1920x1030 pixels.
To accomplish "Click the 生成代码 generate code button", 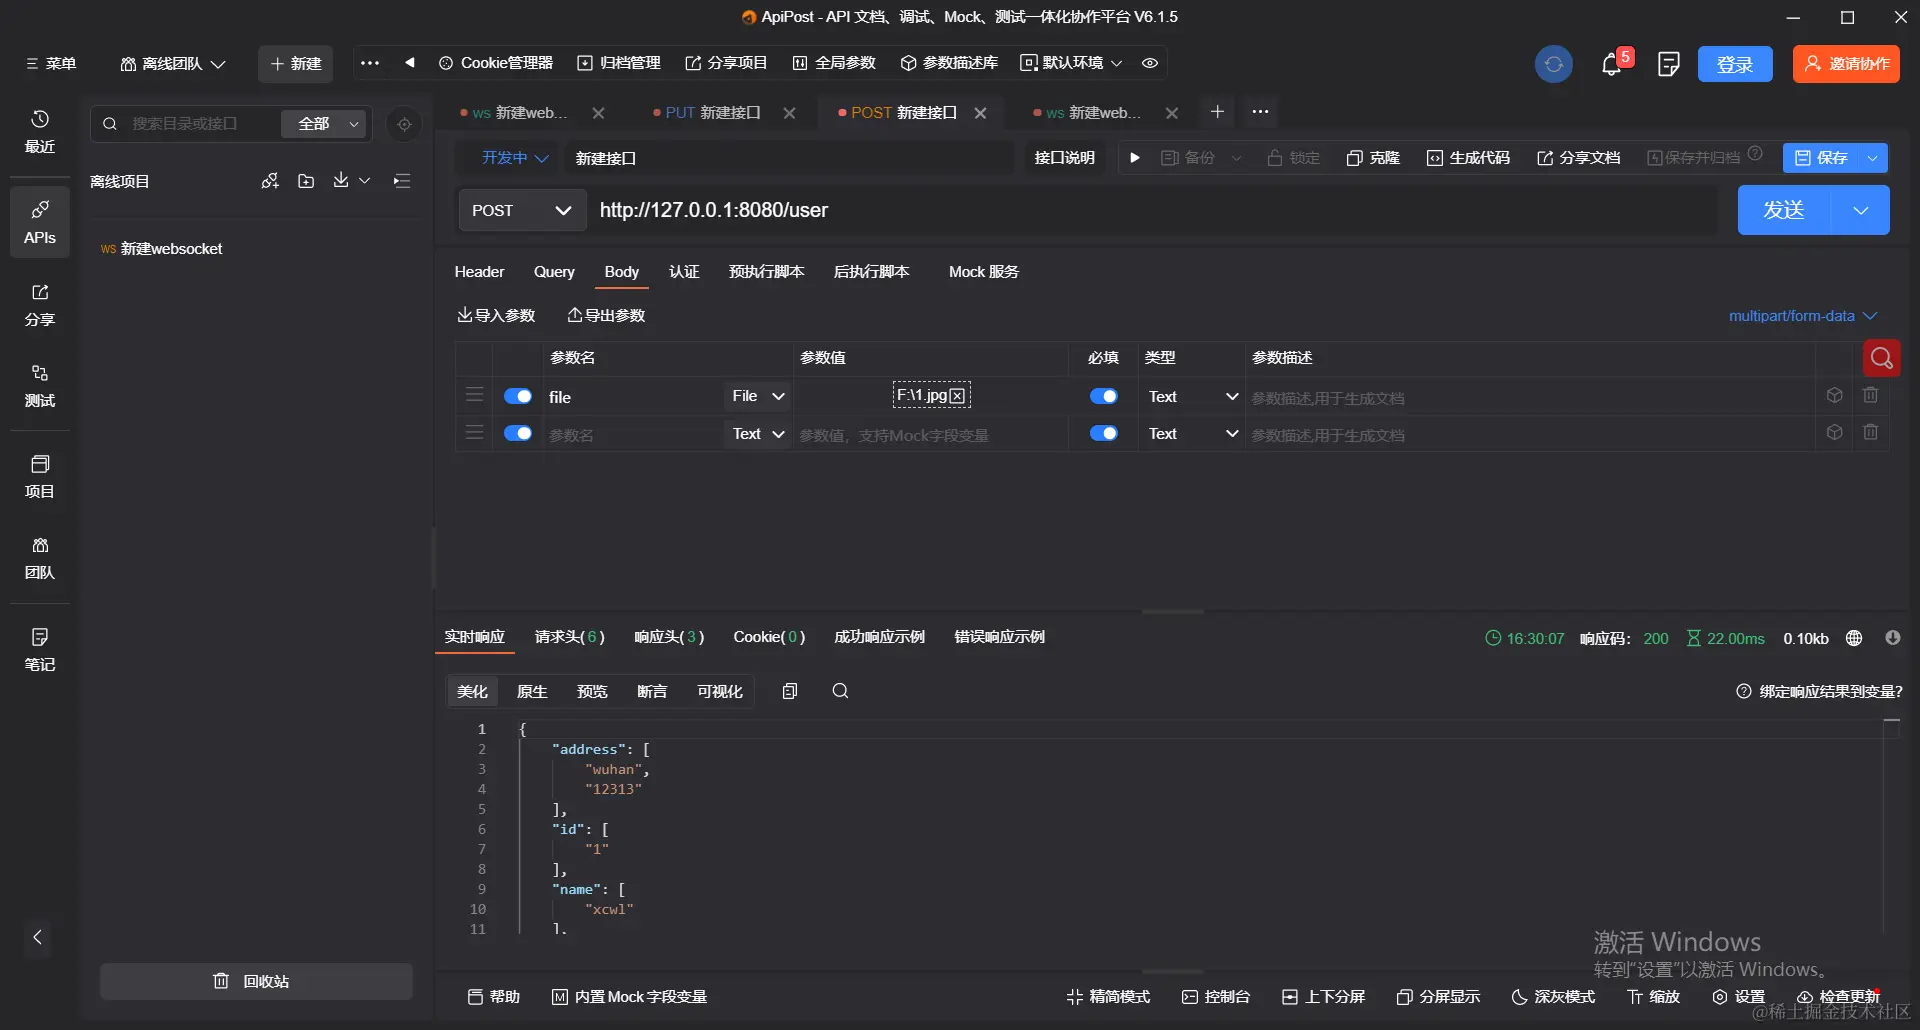I will tap(1468, 158).
